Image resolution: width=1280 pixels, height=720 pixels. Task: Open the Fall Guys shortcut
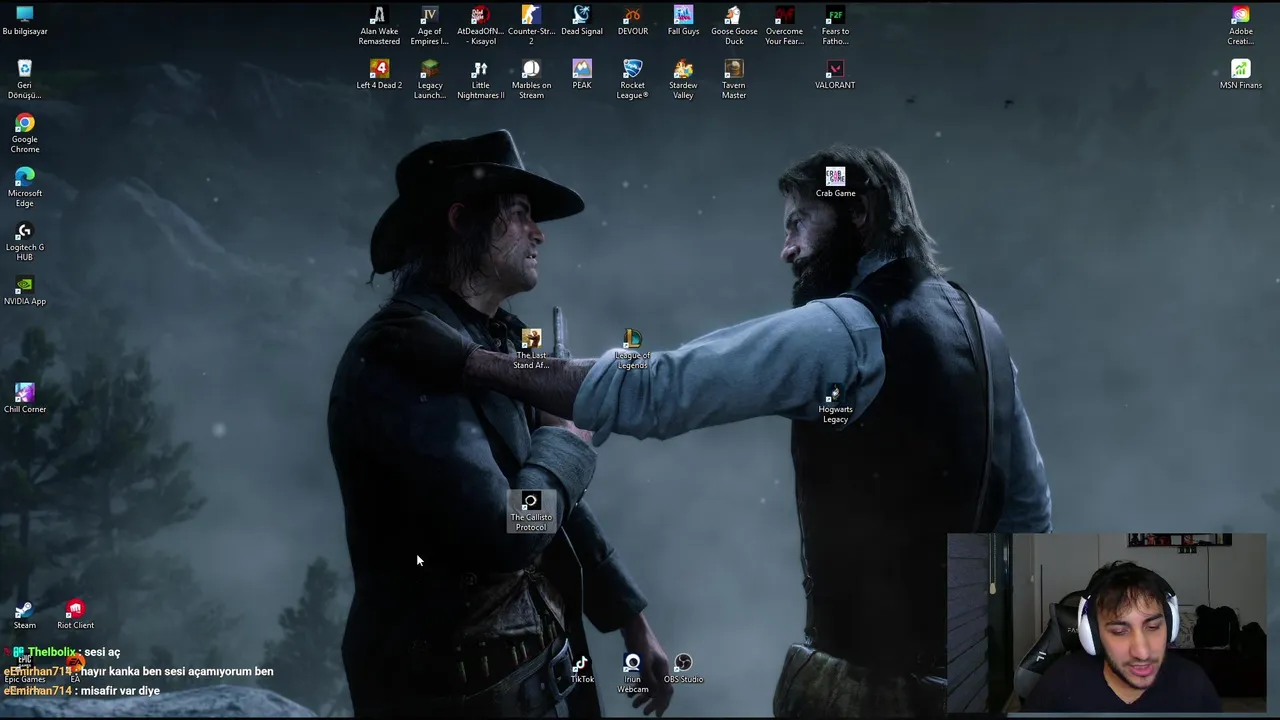[x=684, y=21]
